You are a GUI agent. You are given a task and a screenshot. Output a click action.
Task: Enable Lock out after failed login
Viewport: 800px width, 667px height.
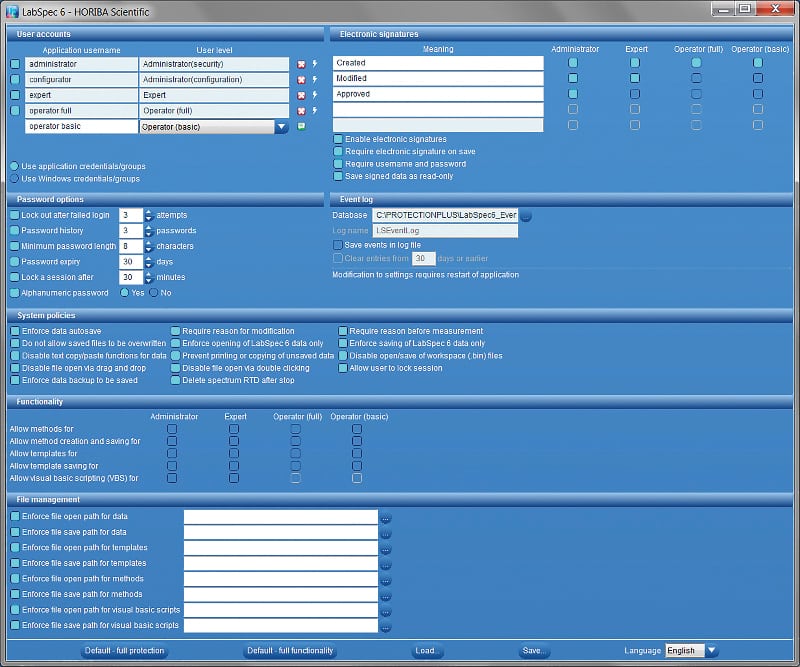(15, 215)
